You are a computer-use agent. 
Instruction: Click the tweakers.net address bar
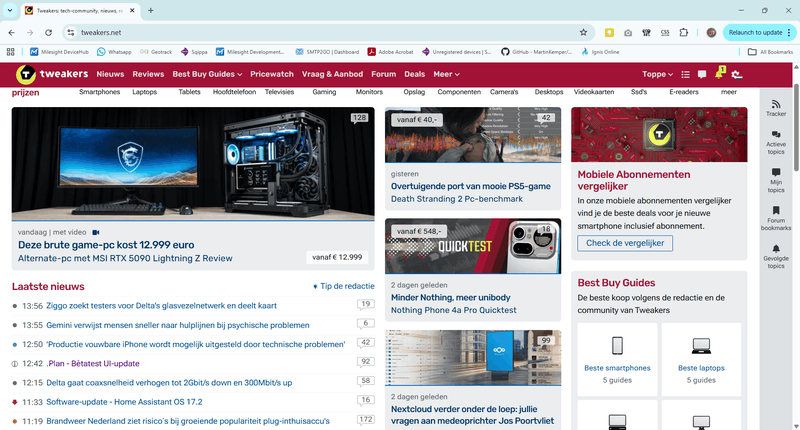click(x=327, y=32)
